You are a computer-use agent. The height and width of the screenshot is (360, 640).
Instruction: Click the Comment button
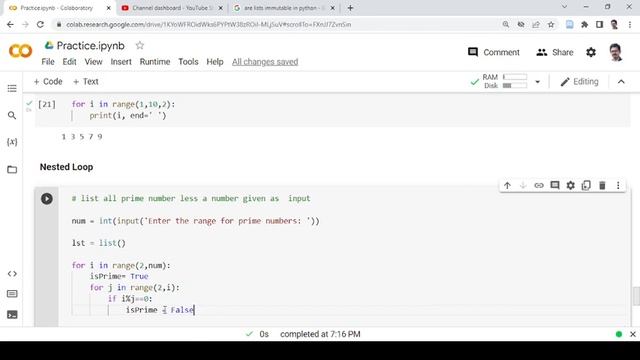(x=494, y=52)
